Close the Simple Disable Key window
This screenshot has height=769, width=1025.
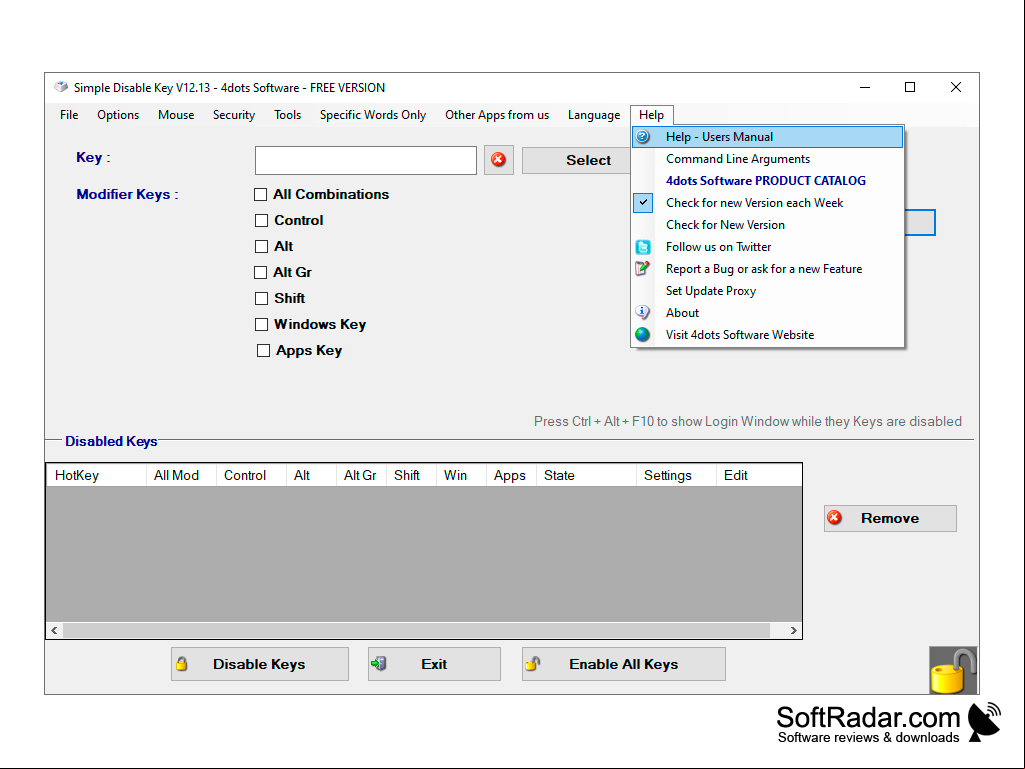956,88
